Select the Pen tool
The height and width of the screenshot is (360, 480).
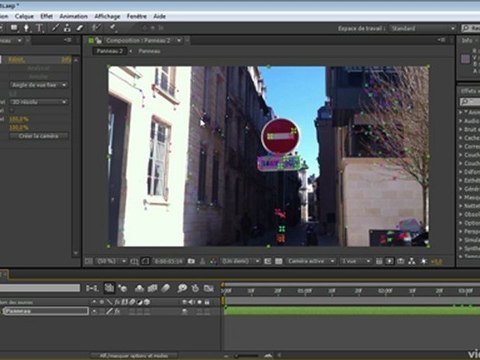(x=26, y=28)
